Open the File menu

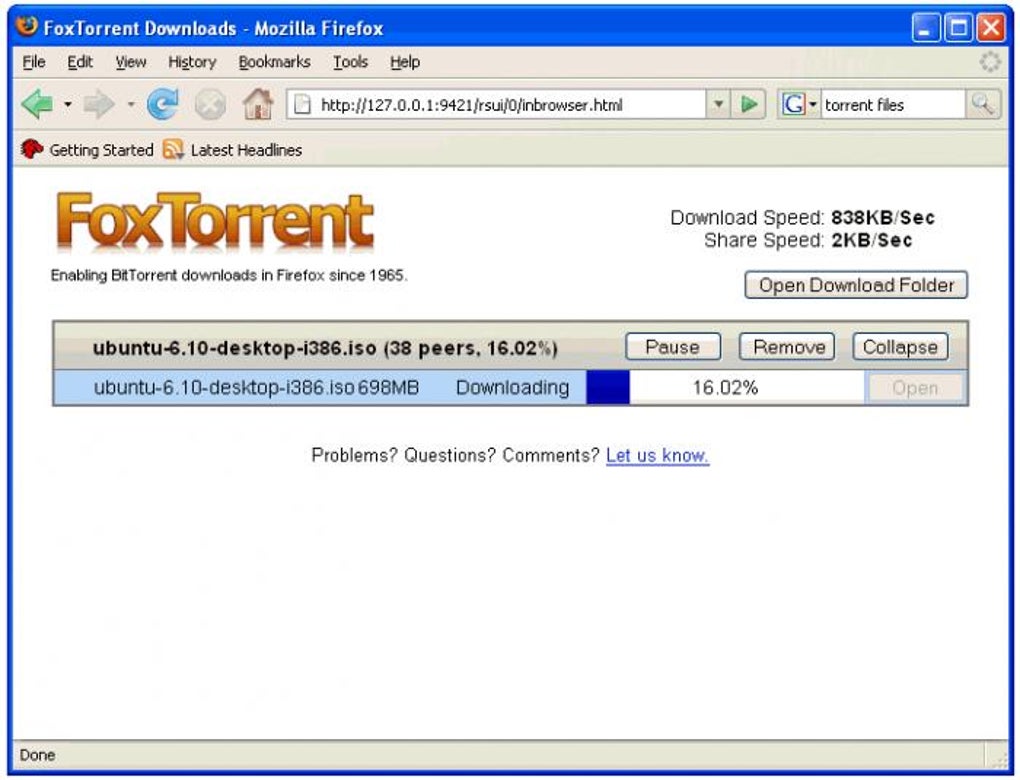pos(34,62)
